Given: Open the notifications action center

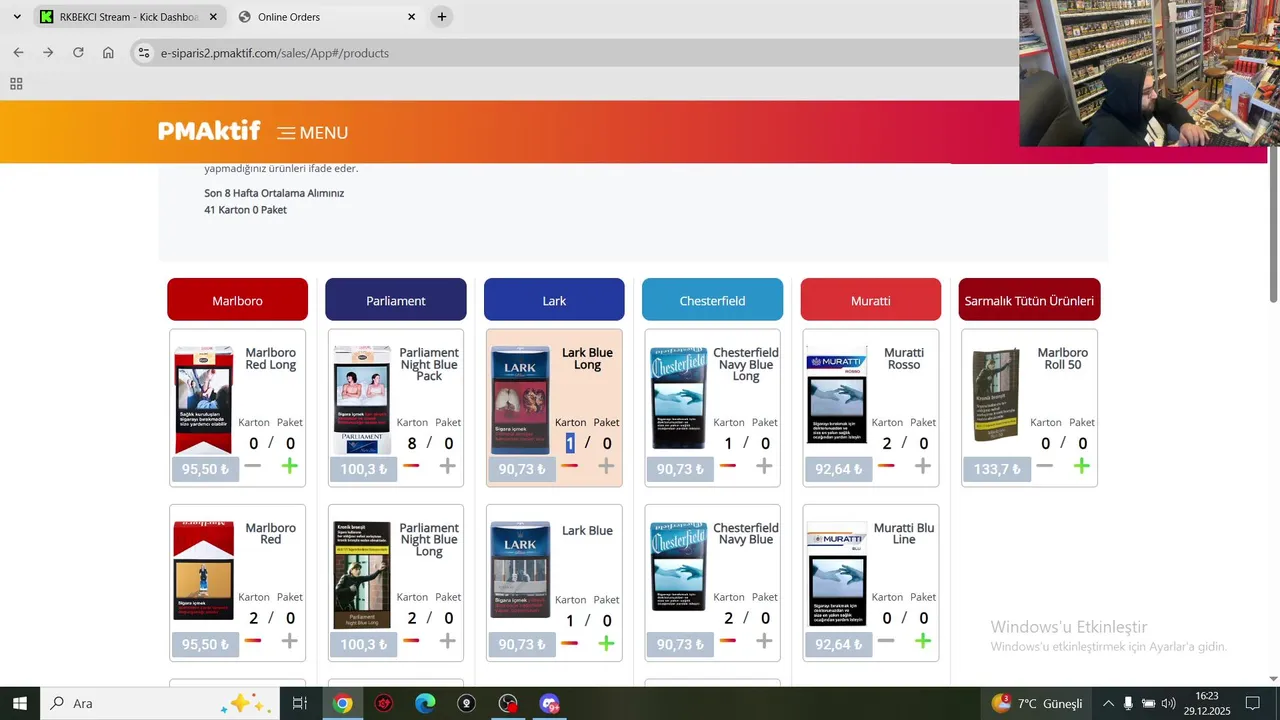Looking at the screenshot, I should pyautogui.click(x=1252, y=703).
